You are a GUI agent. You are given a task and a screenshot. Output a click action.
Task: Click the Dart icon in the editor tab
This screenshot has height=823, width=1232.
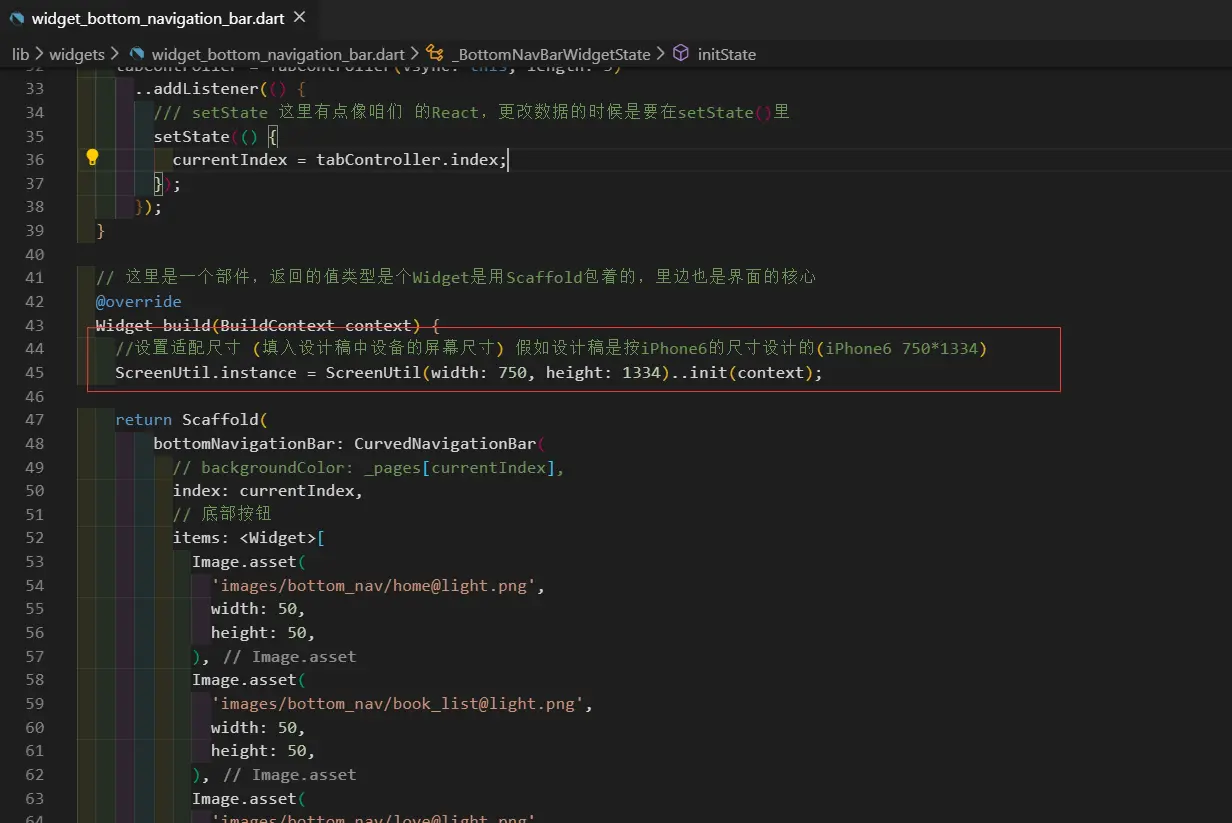(16, 17)
